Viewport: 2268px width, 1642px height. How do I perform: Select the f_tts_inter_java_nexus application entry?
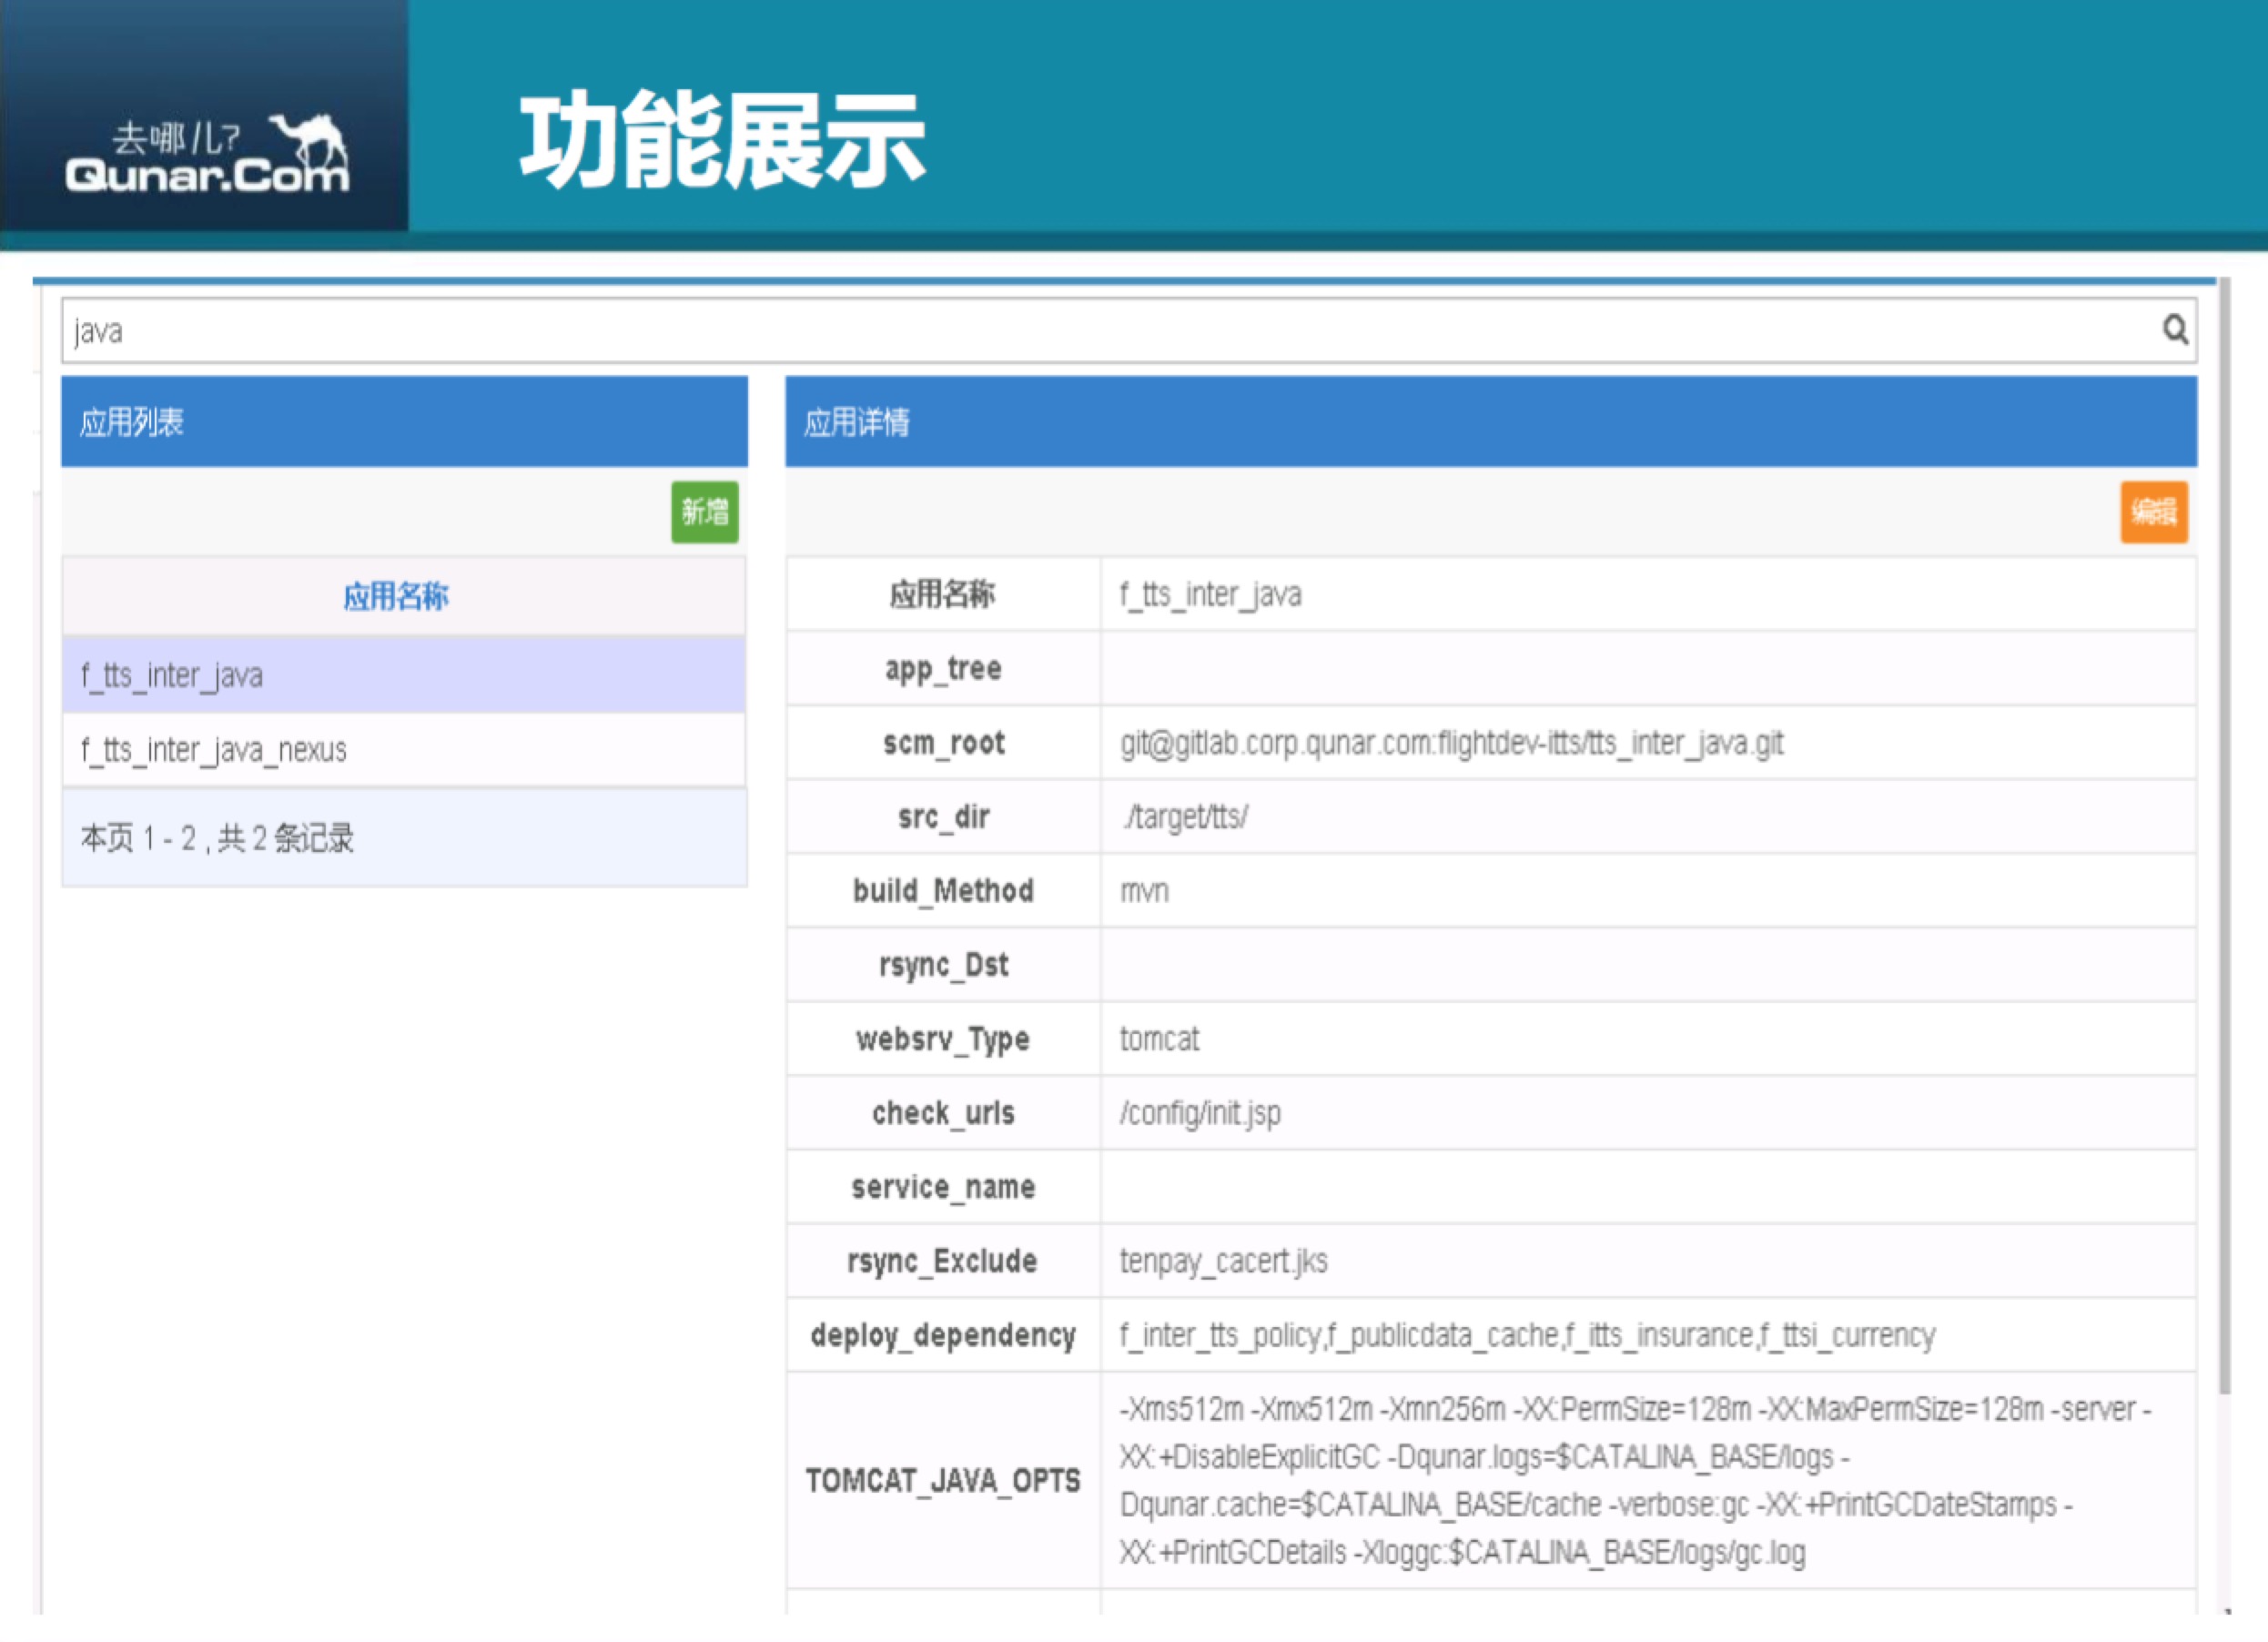213,750
